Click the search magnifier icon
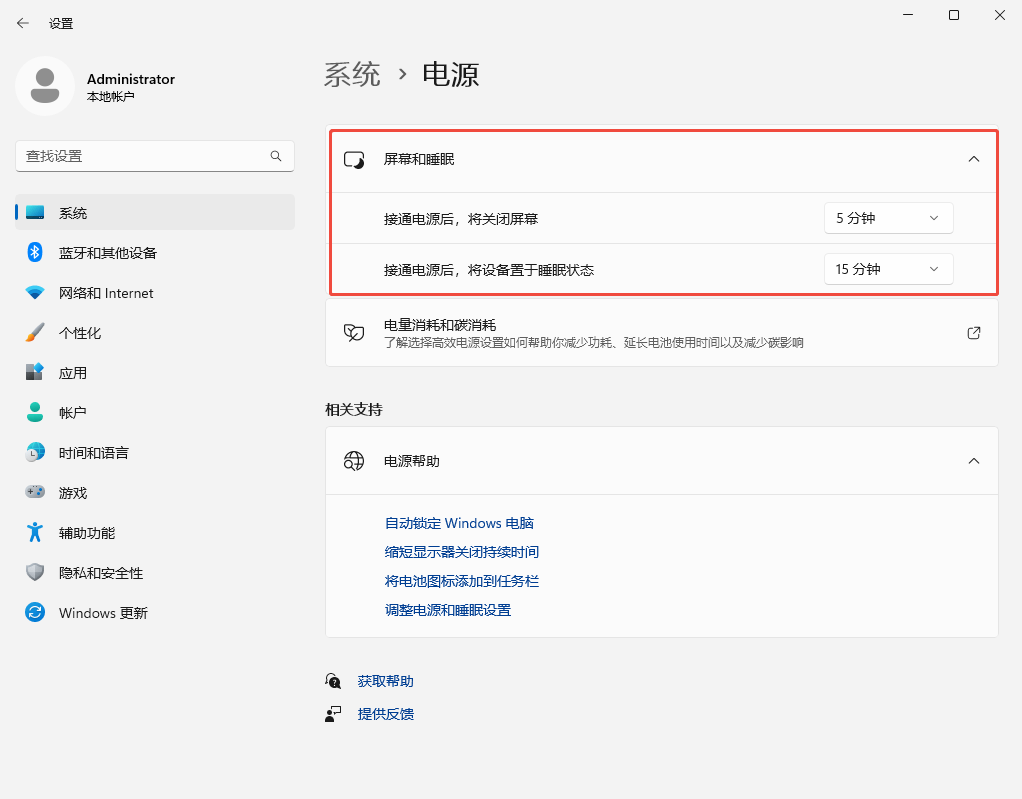The width and height of the screenshot is (1022, 799). pos(276,156)
